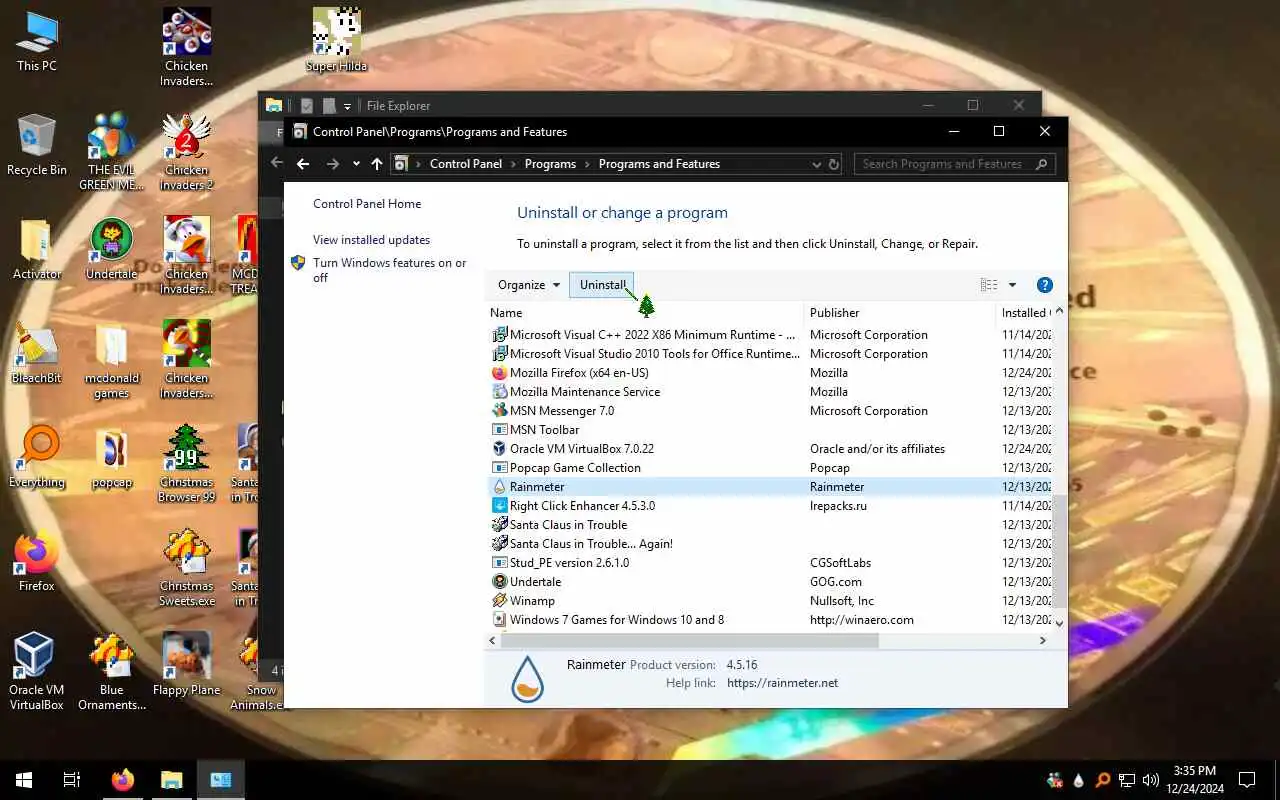
Task: Open the Flappy Plane desktop icon
Action: (x=187, y=665)
